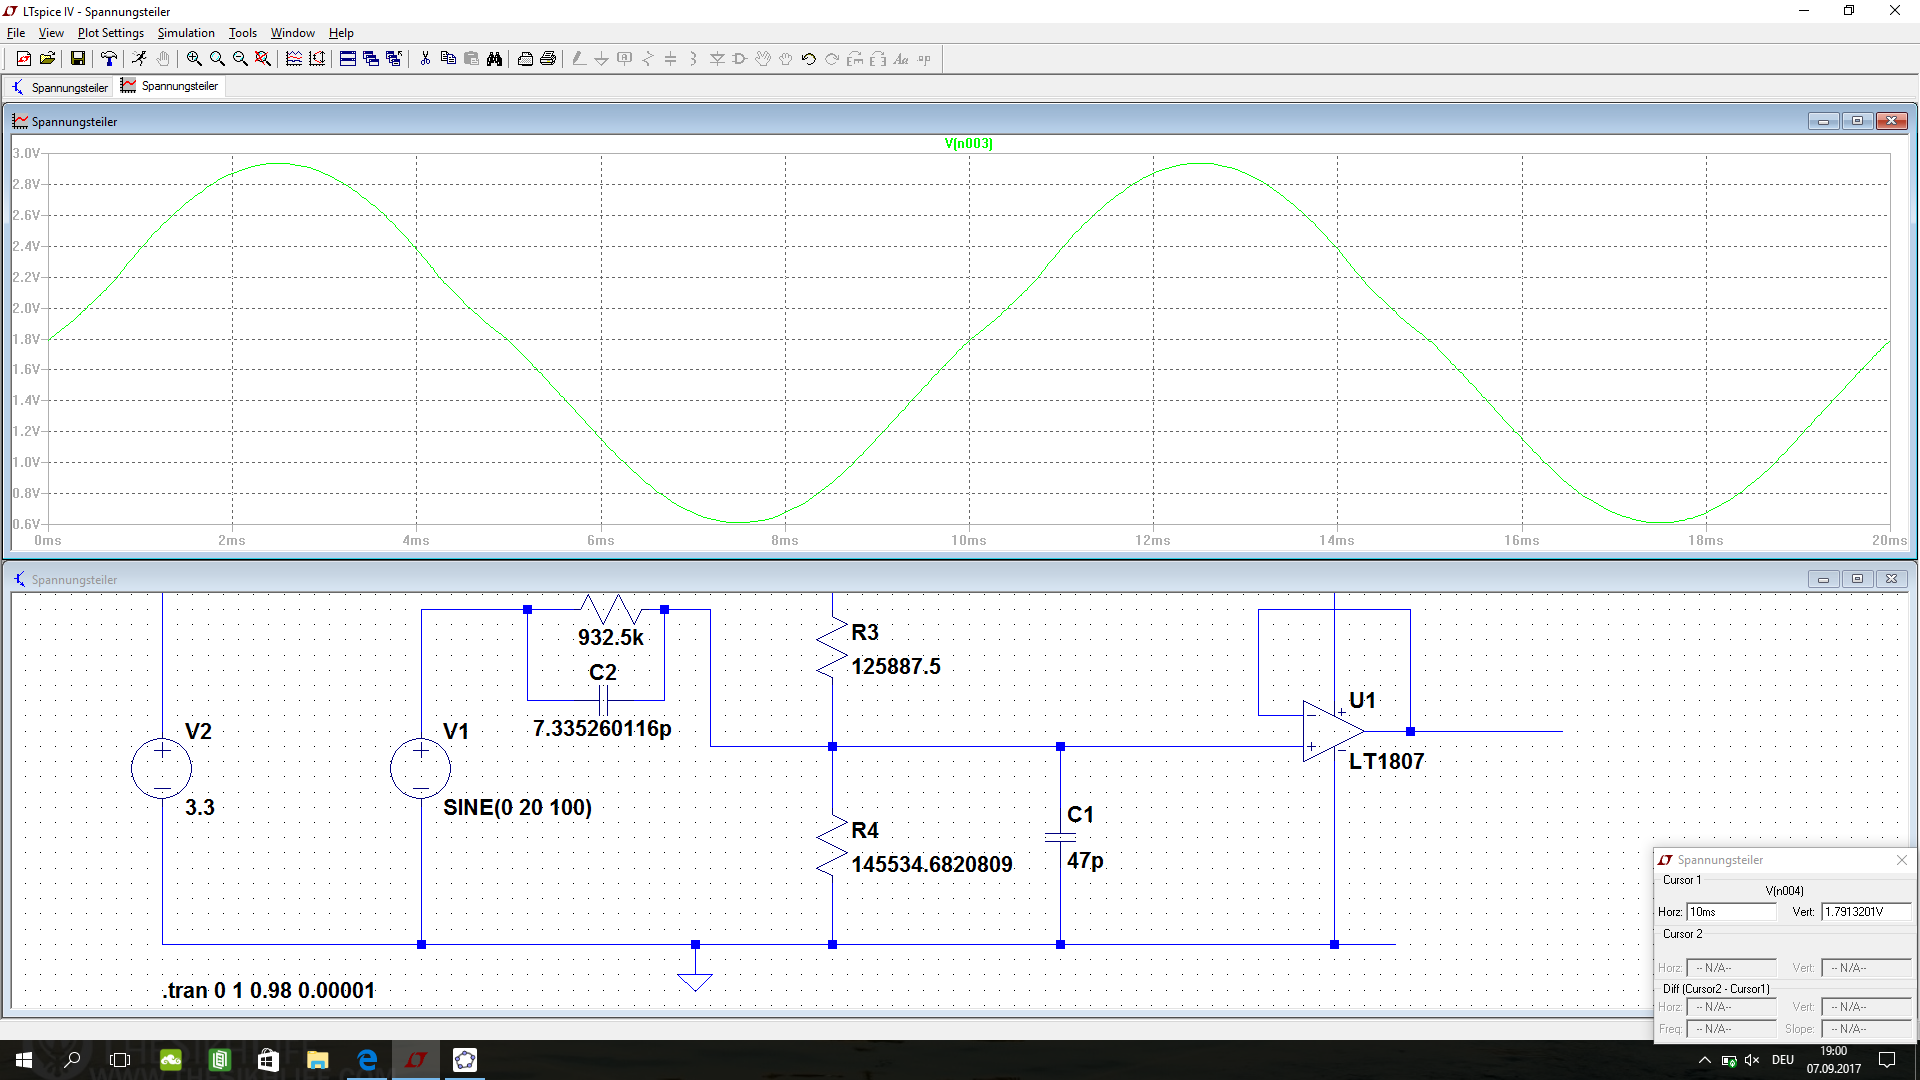Click the V2 source value 3.3
Image resolution: width=1920 pixels, height=1080 pixels.
(200, 807)
